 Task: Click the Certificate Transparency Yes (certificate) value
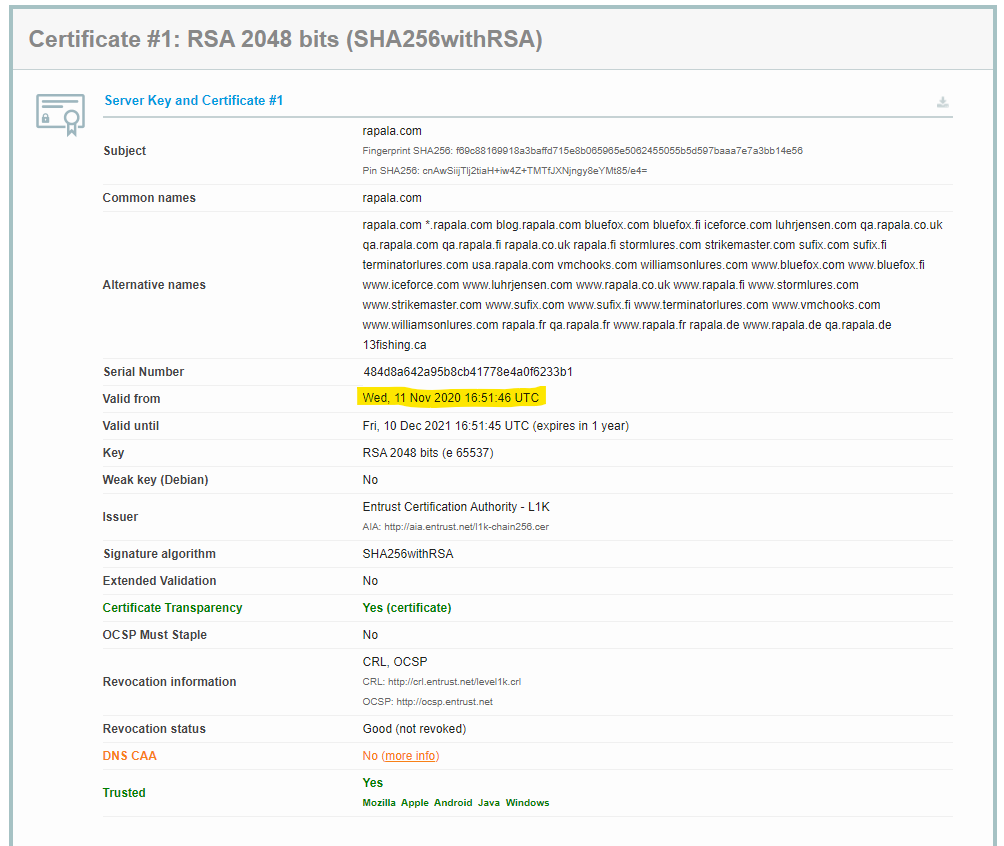tap(407, 608)
